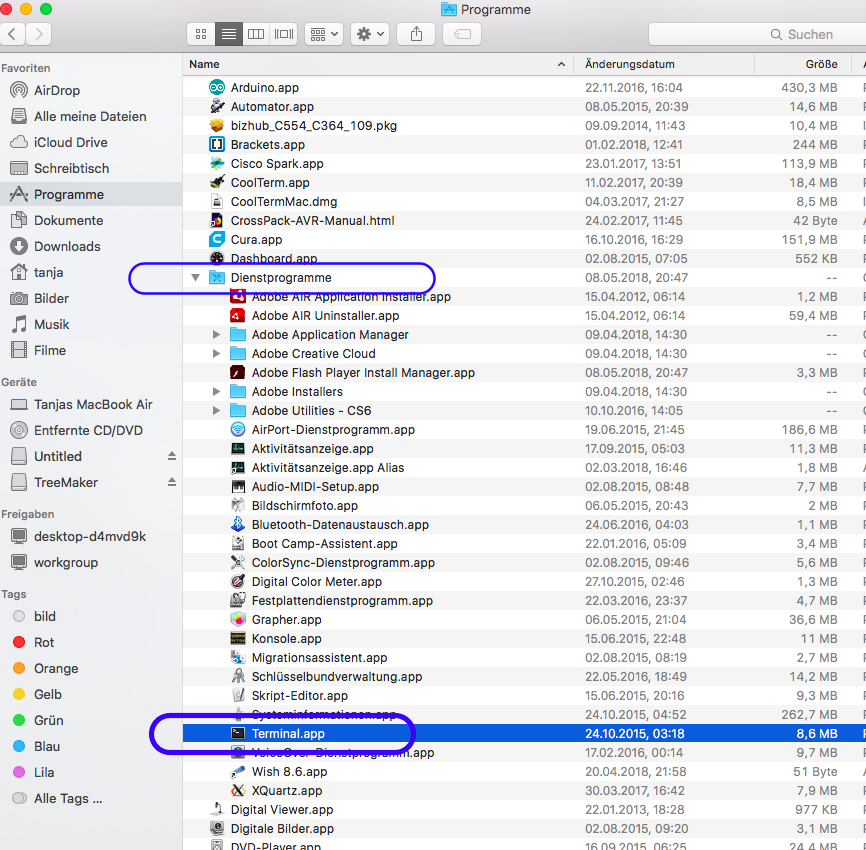Open the arrange-by dropdown menu

324,34
